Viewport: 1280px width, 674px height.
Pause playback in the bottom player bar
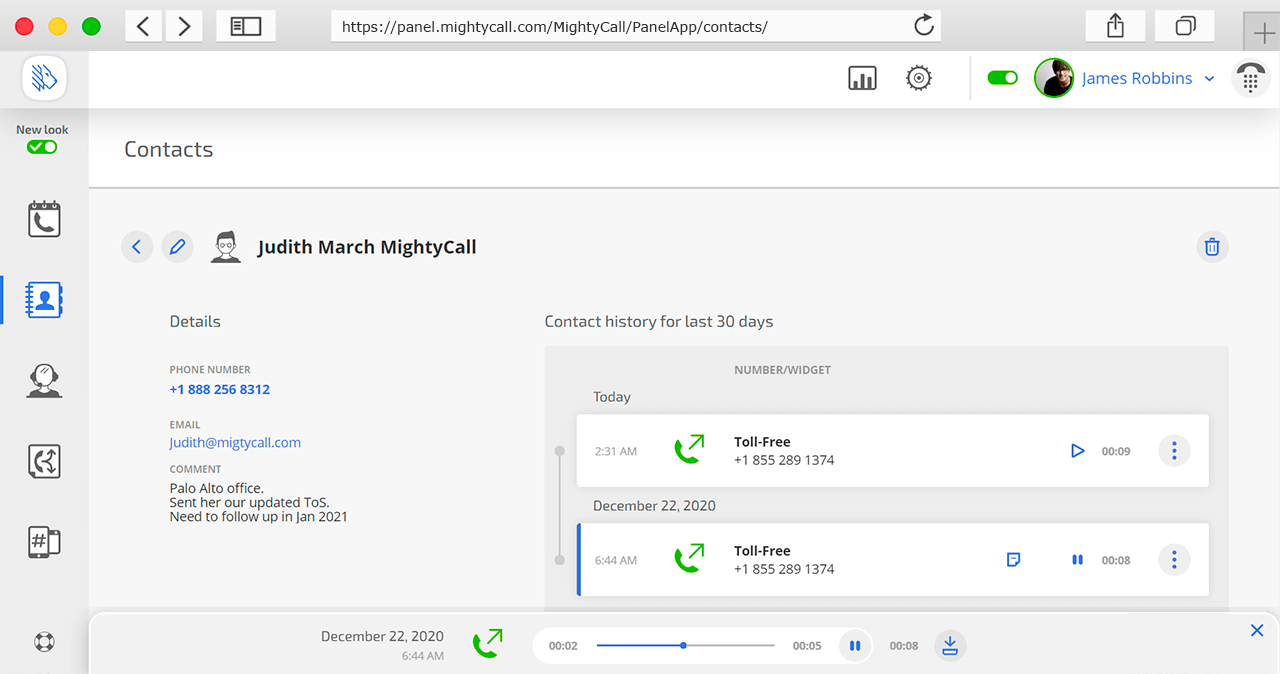point(855,645)
